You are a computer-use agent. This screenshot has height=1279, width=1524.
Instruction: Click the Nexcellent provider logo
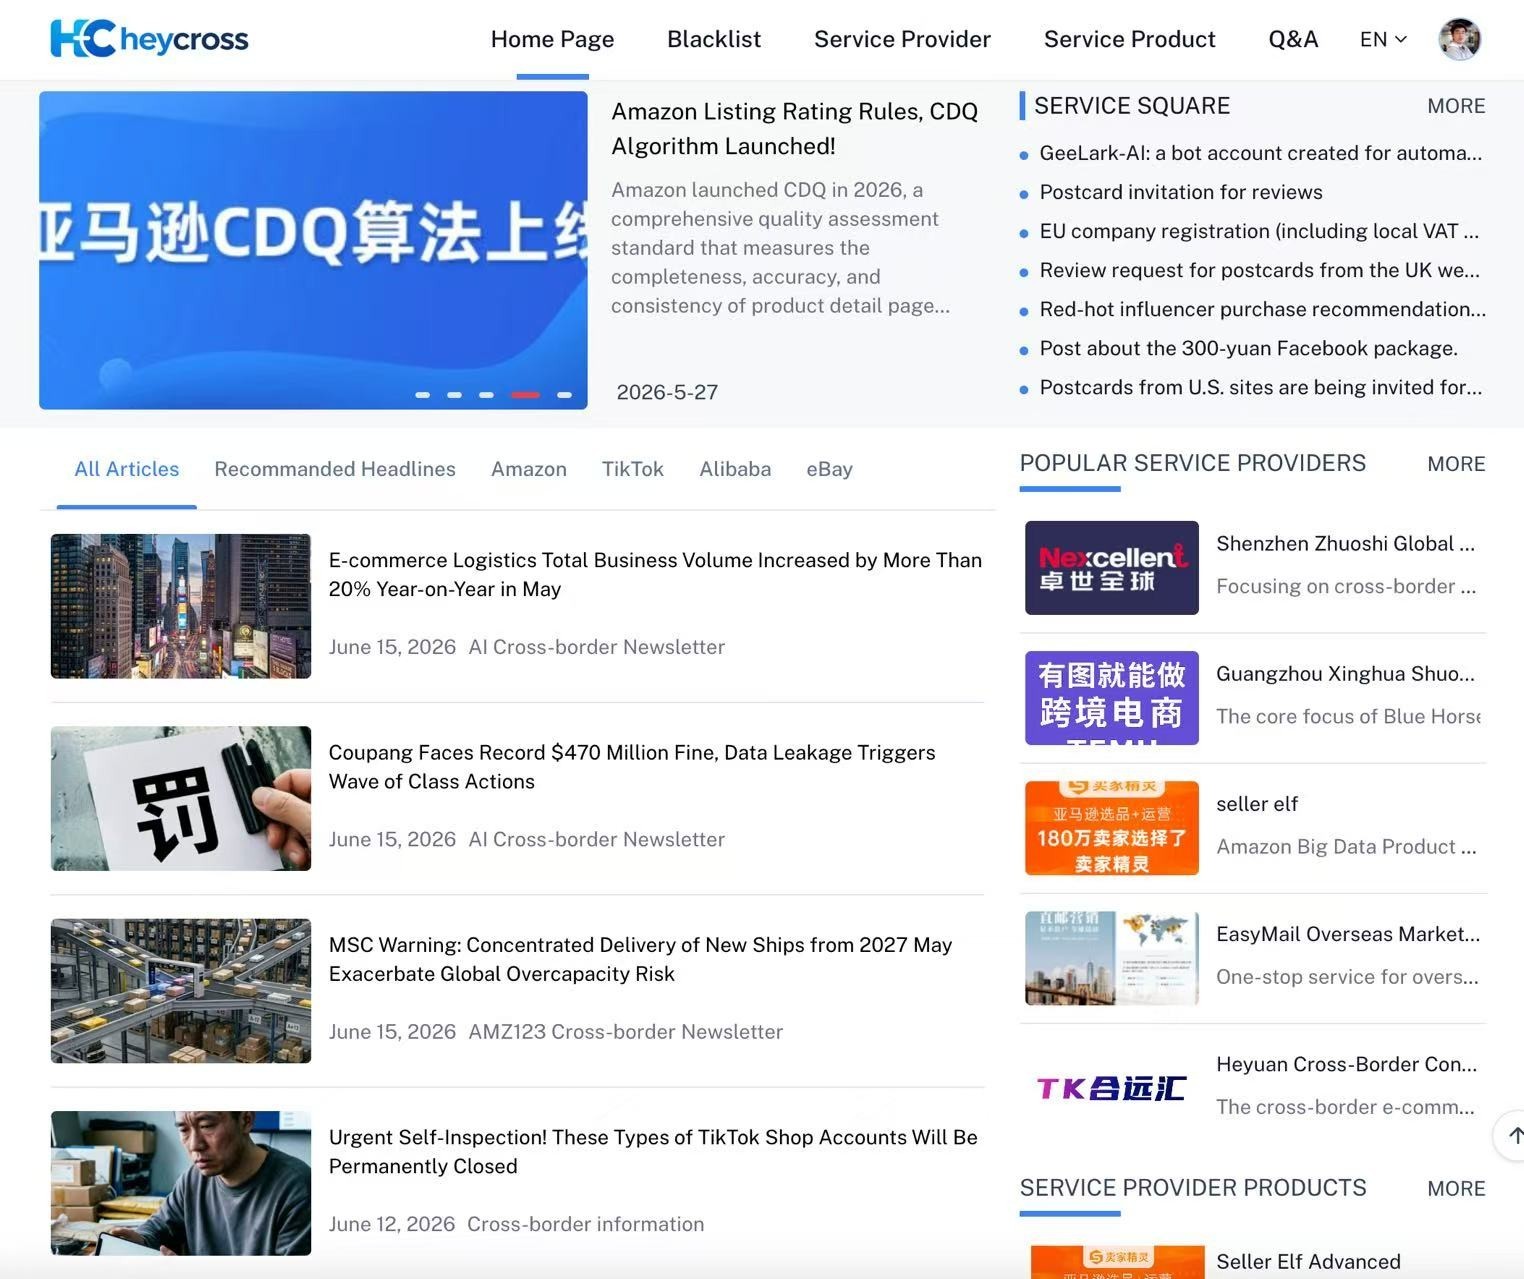[1112, 567]
